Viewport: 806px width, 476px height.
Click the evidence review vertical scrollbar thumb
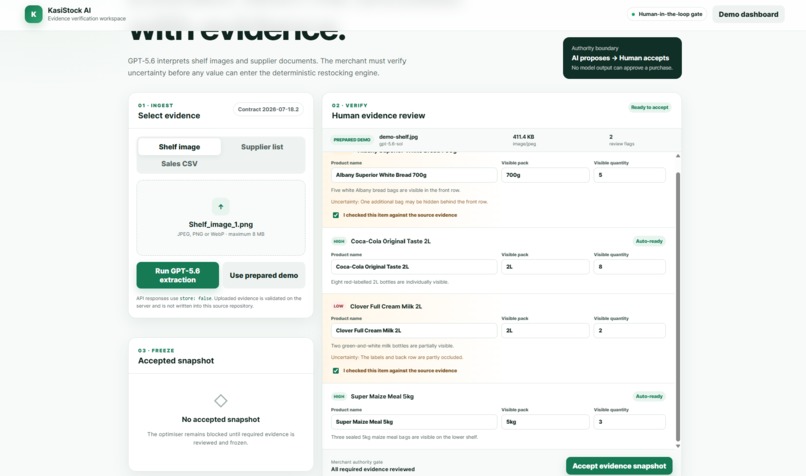click(677, 306)
